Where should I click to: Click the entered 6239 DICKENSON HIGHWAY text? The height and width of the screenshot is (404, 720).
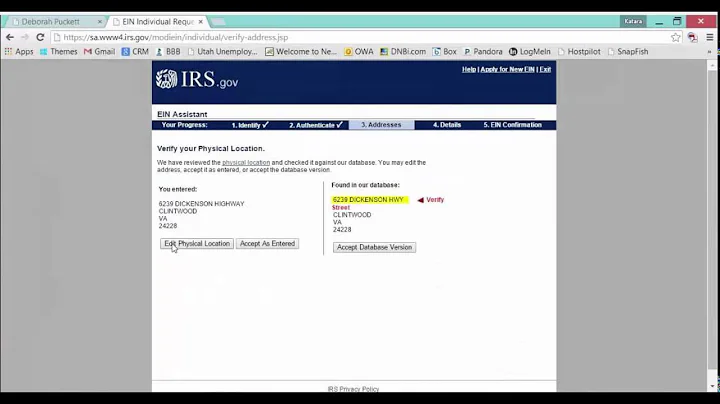pos(202,204)
